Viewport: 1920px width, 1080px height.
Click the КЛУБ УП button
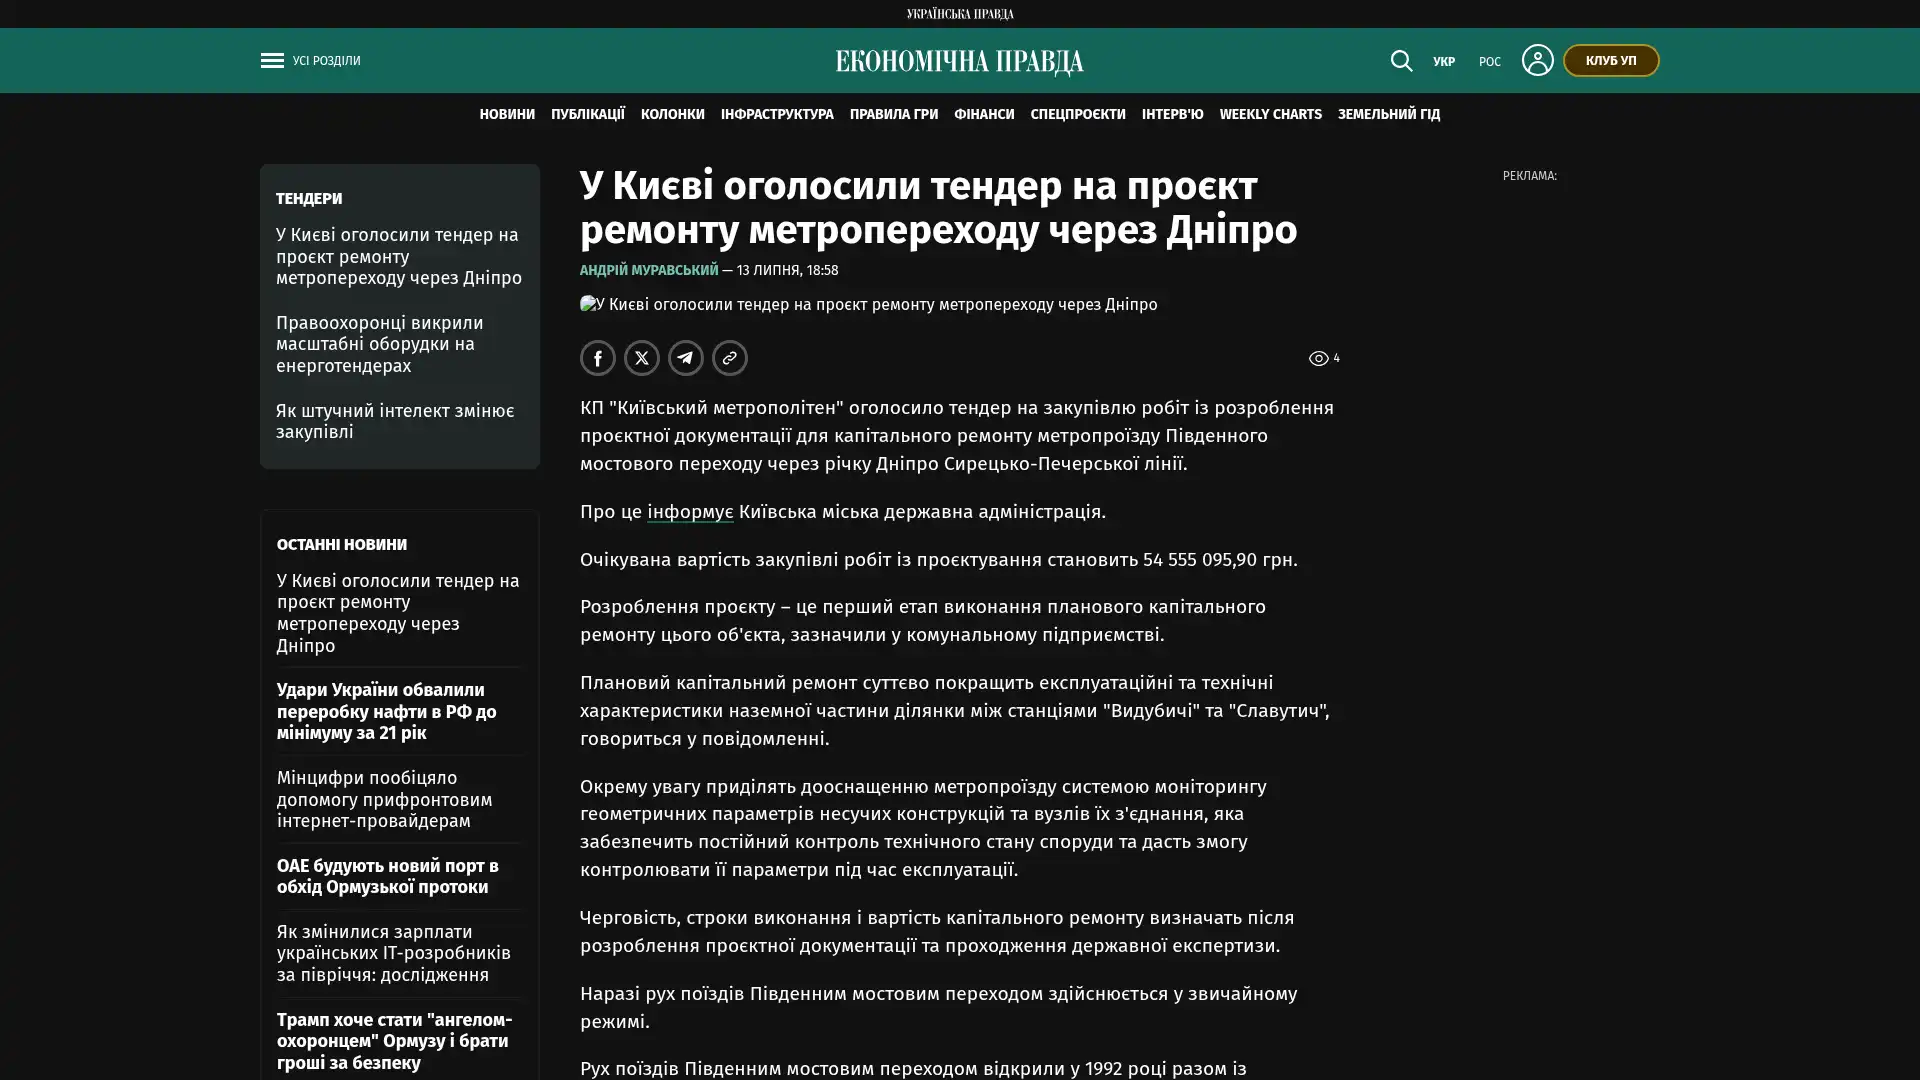(1611, 61)
